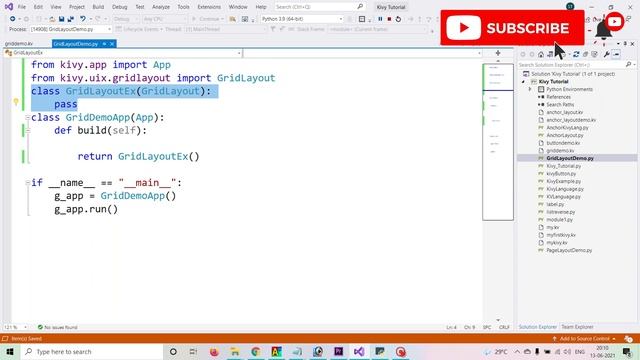640x360 pixels.
Task: Open the notification center icon
Action: pos(627,351)
